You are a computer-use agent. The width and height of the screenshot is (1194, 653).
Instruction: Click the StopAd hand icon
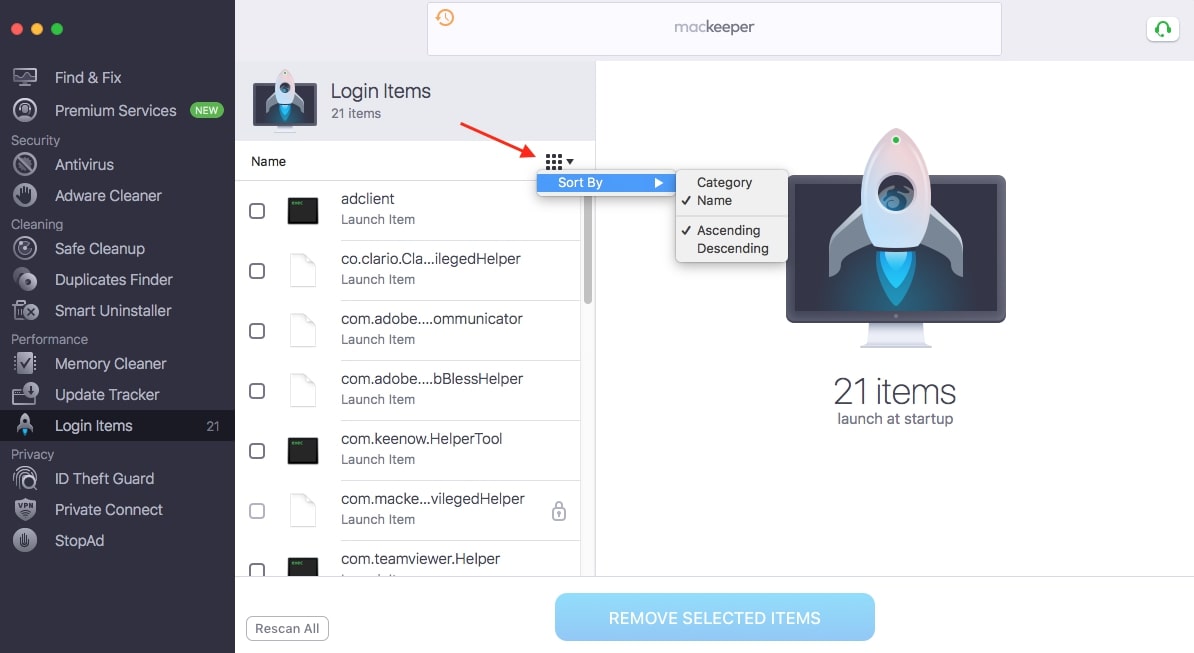point(24,540)
